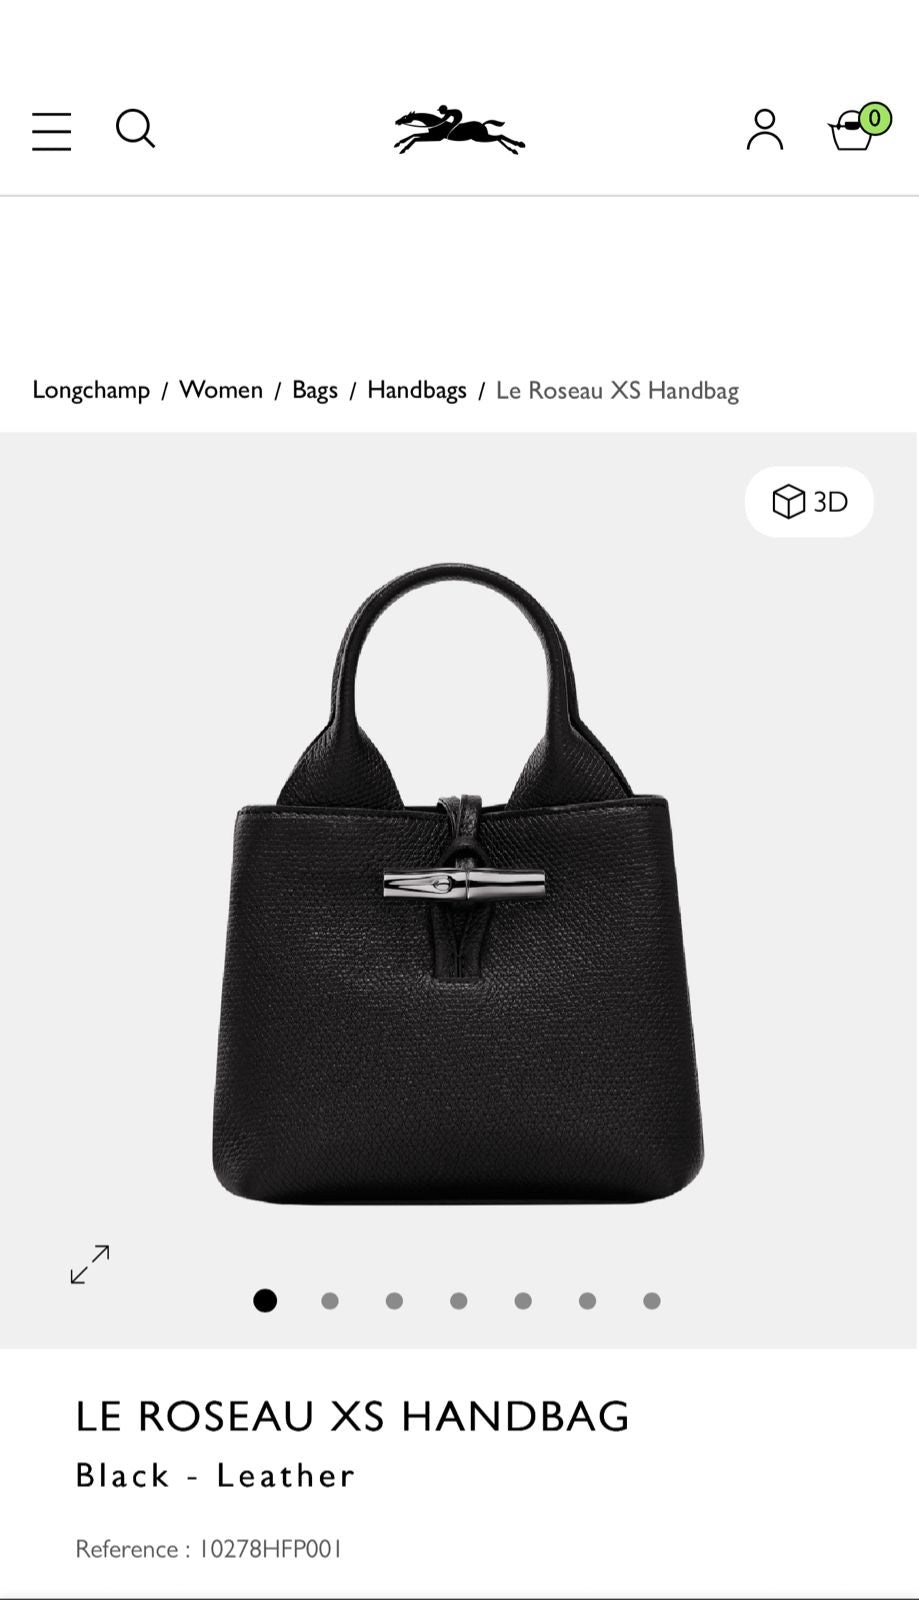Go home via the Longchamp horse logo
The width and height of the screenshot is (919, 1600).
[x=459, y=130]
